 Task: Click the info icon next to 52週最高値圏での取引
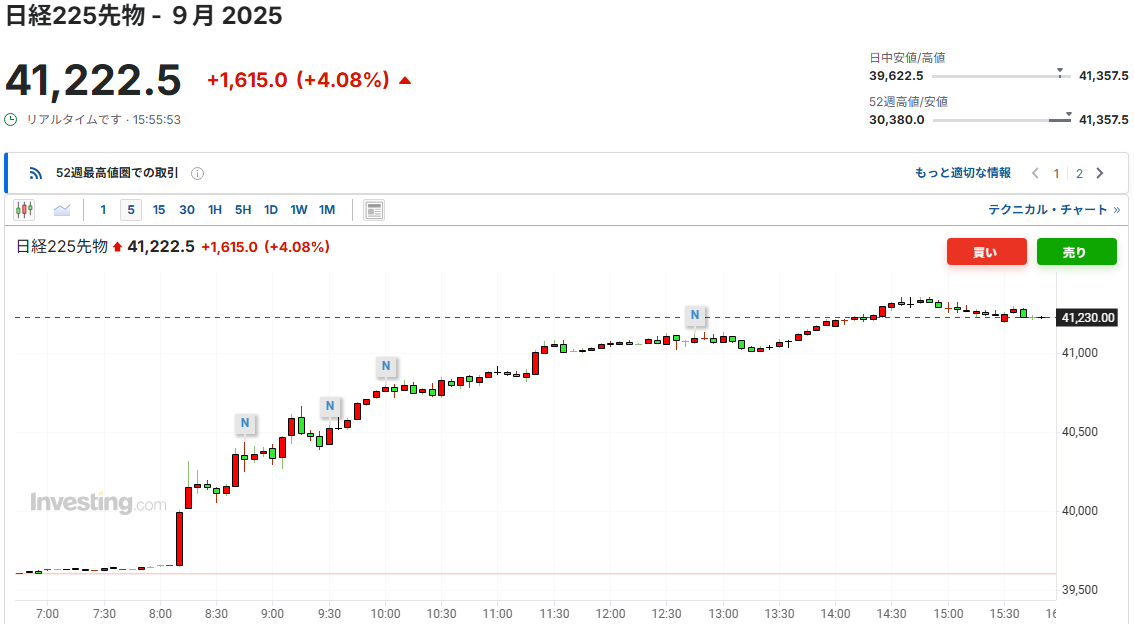point(197,174)
